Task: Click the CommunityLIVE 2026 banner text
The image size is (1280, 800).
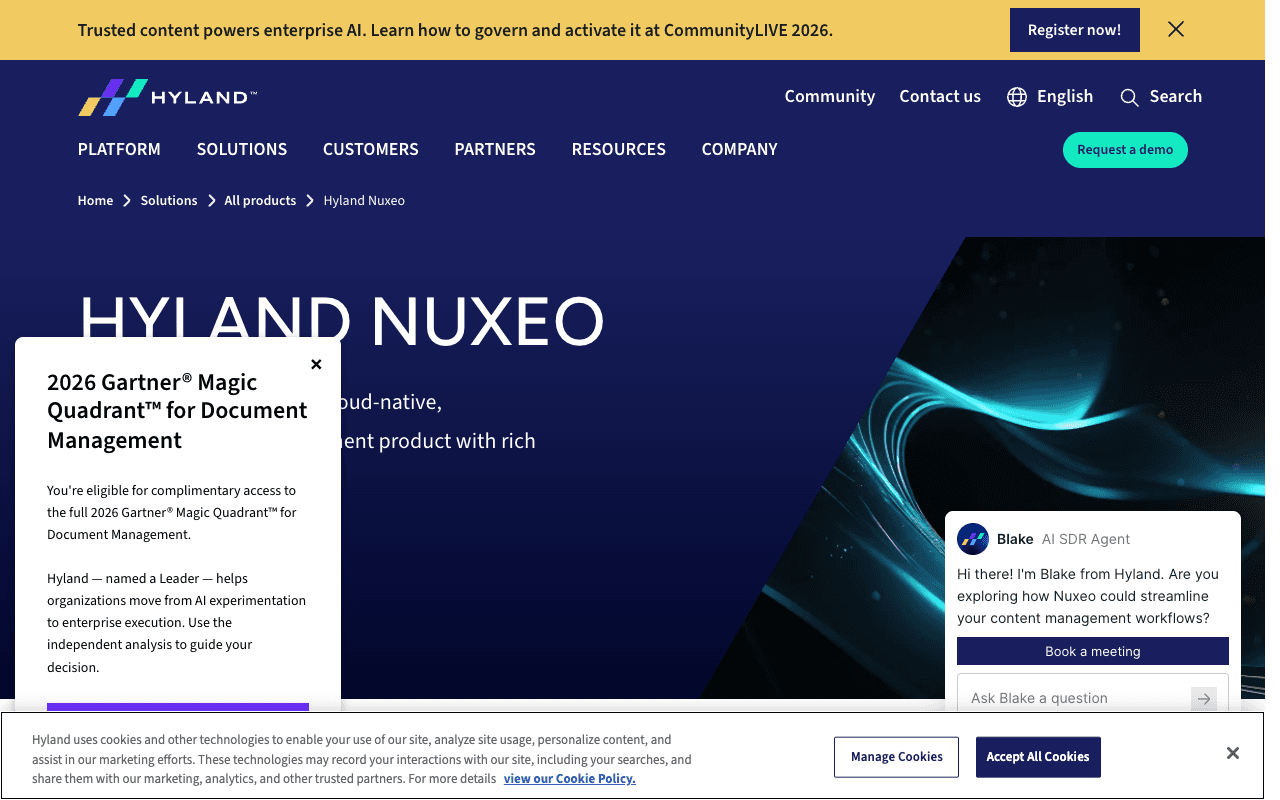Action: (455, 30)
